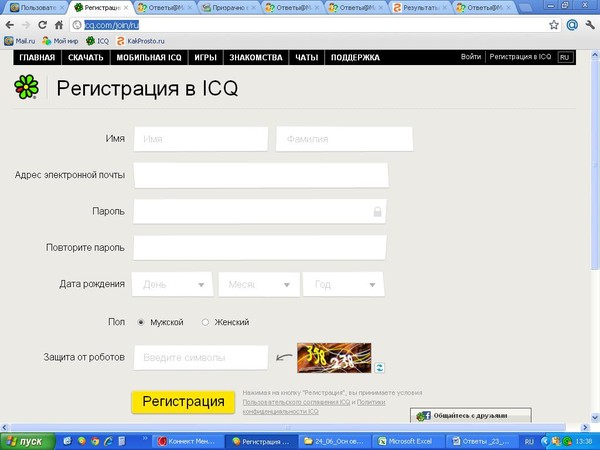Click in the Имя first name field

click(x=201, y=139)
